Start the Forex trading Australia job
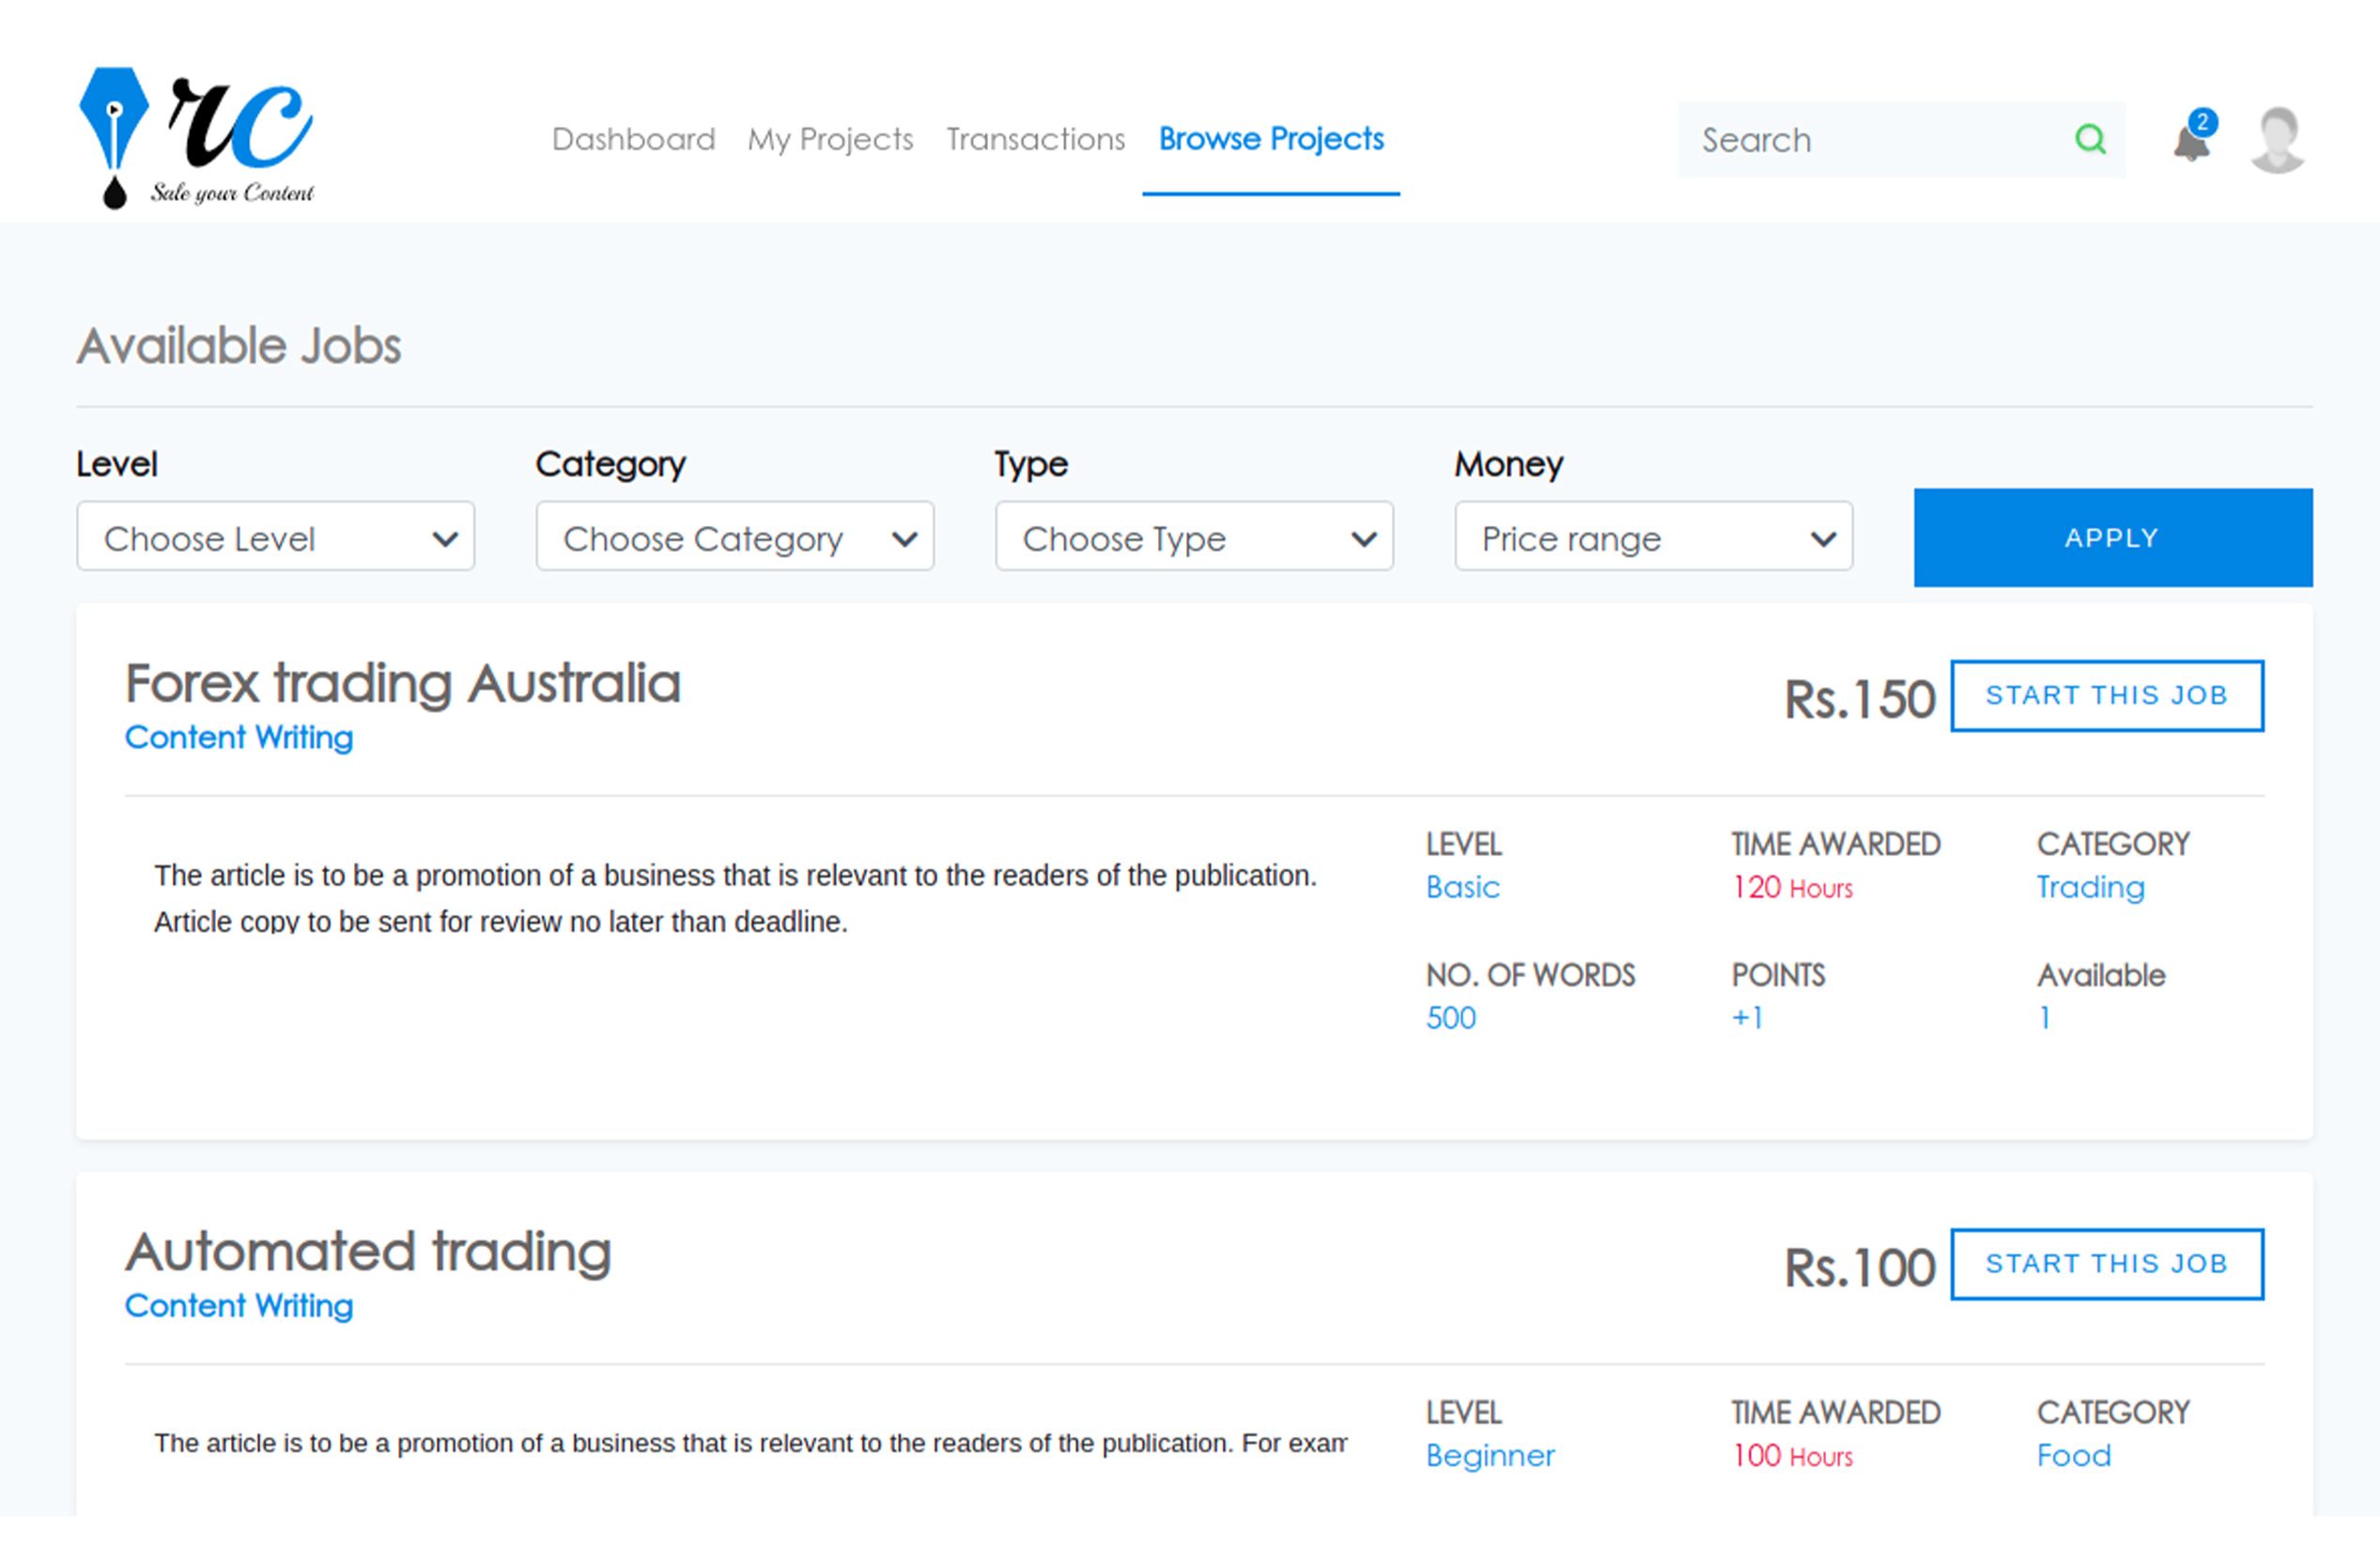2380x1568 pixels. 2106,695
